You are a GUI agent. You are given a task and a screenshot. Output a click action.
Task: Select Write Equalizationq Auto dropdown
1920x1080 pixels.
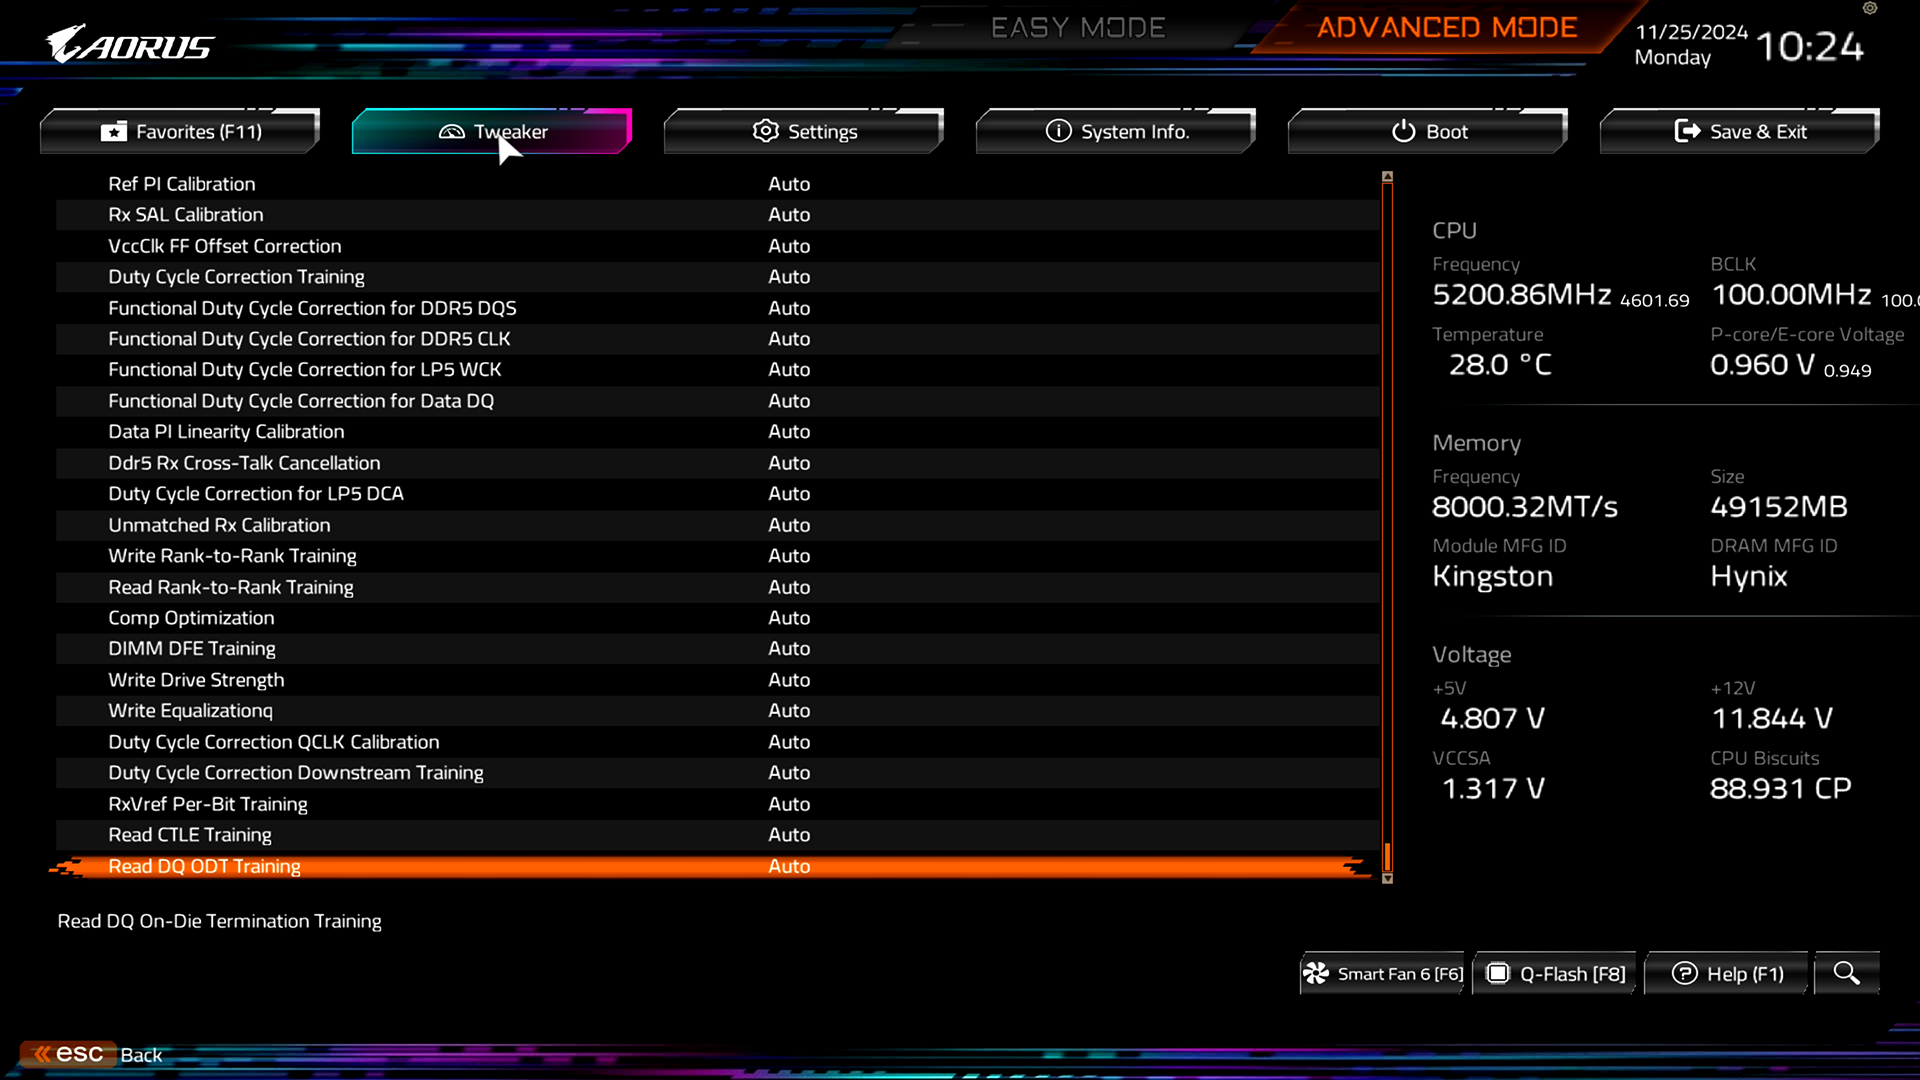coord(789,711)
